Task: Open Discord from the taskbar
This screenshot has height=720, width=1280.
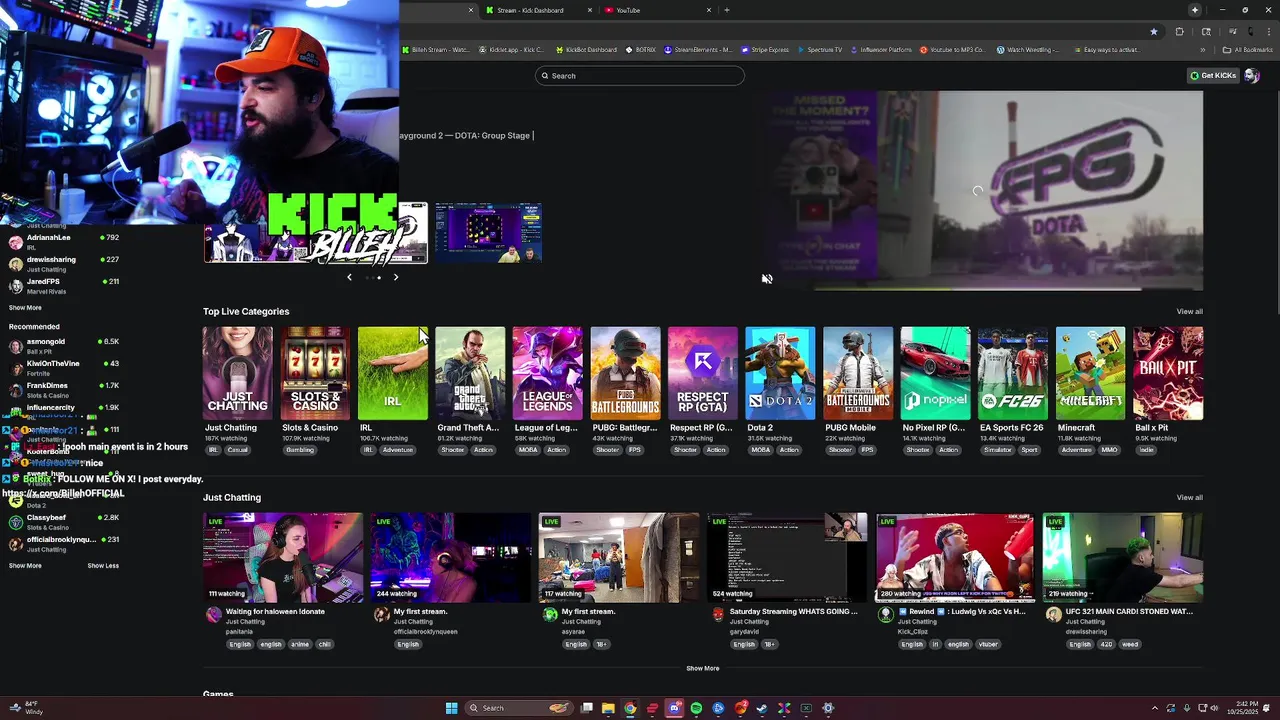Action: (674, 708)
